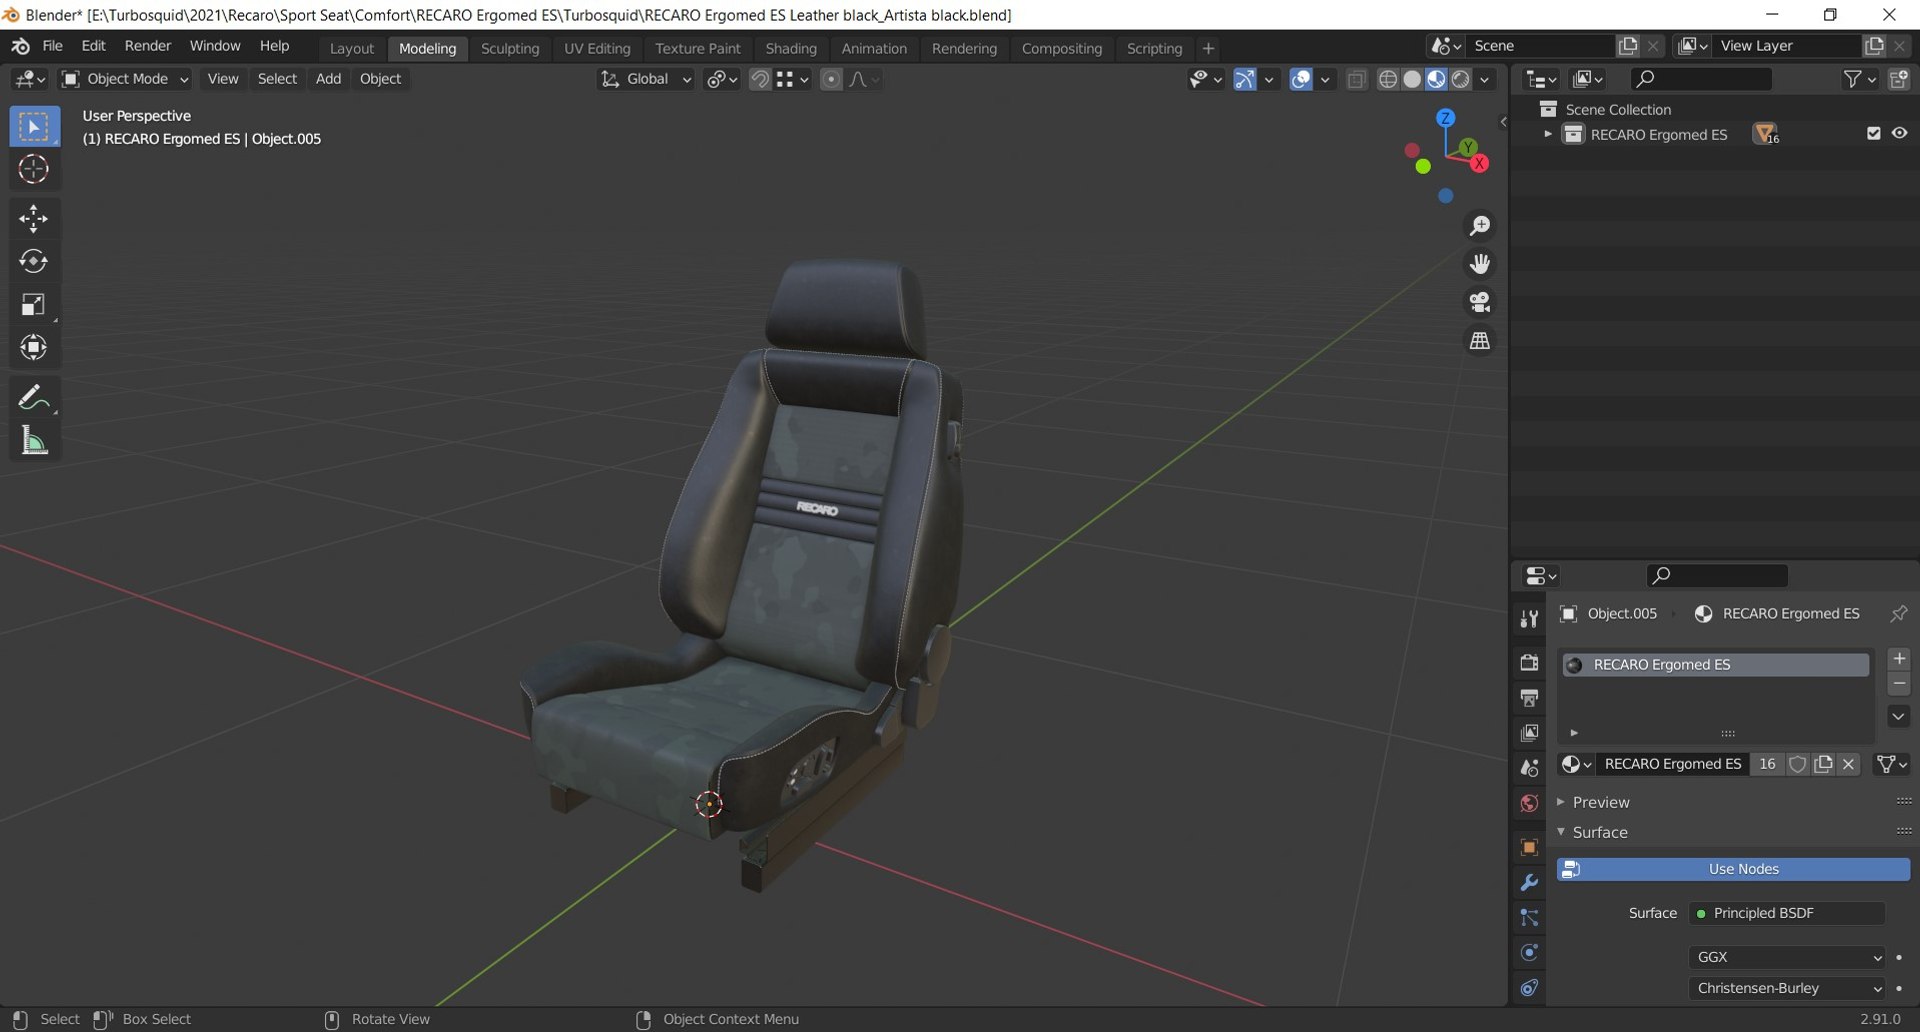Select the Annotate tool
The width and height of the screenshot is (1920, 1032).
point(33,397)
